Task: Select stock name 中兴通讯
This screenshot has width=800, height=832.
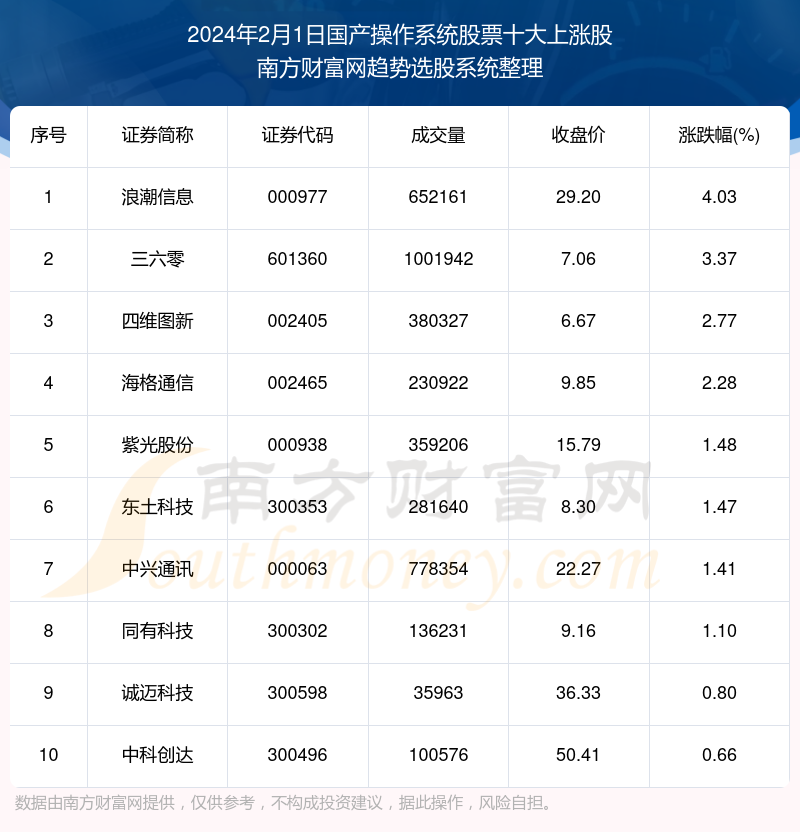Action: tap(158, 569)
